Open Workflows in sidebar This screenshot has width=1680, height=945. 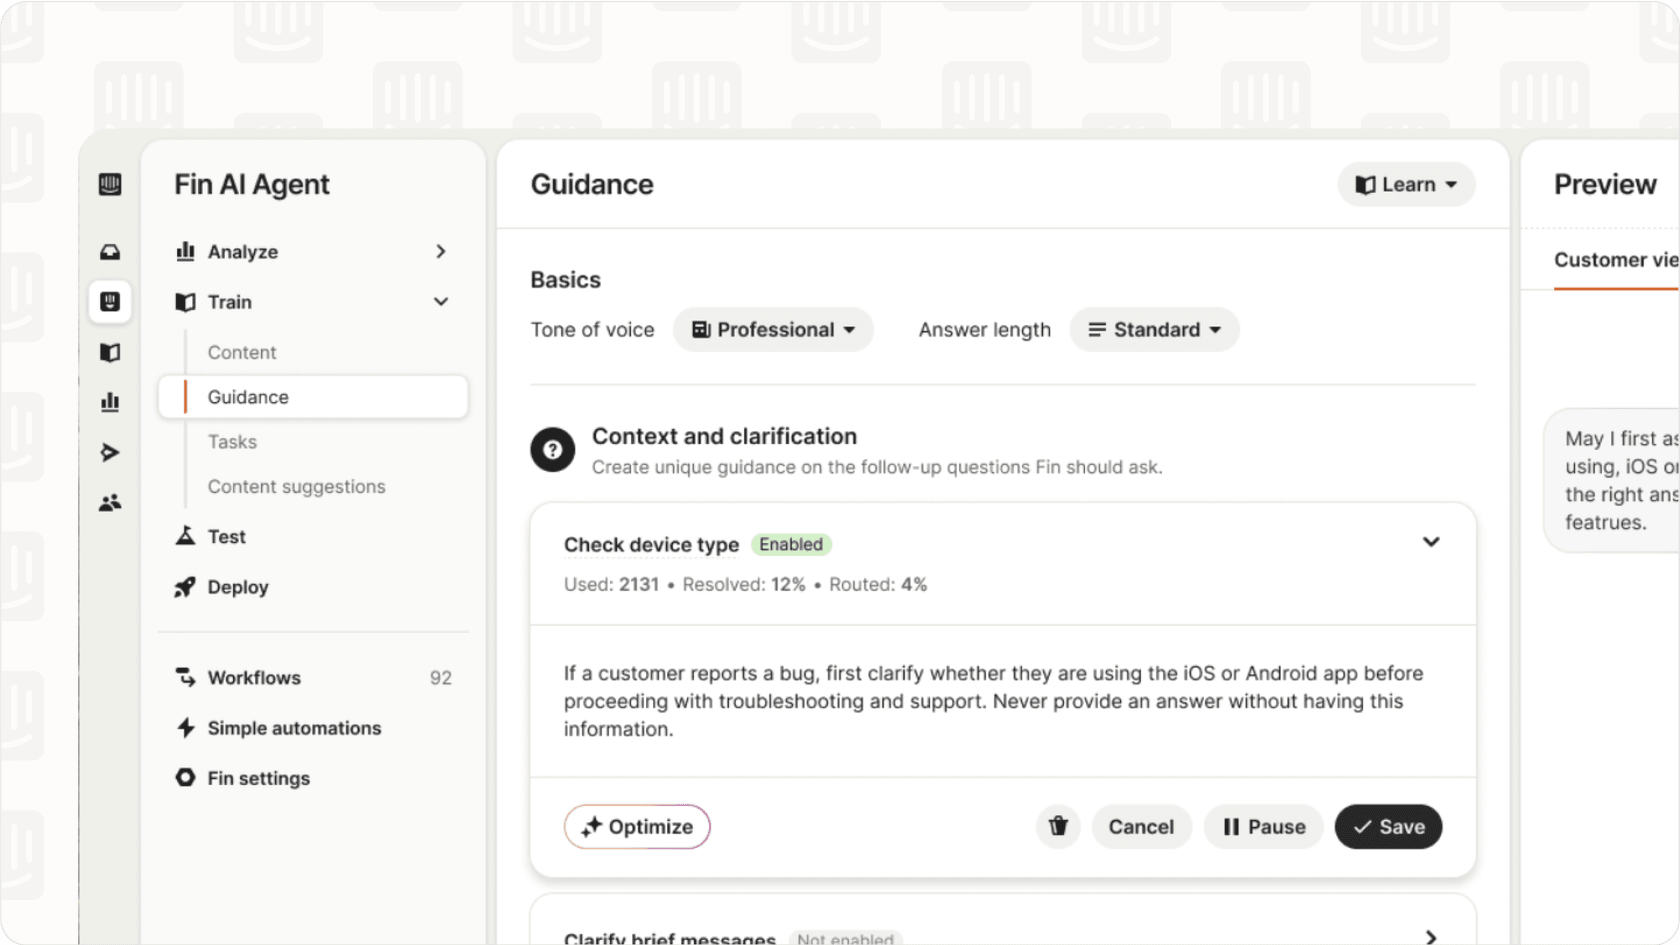tap(254, 678)
